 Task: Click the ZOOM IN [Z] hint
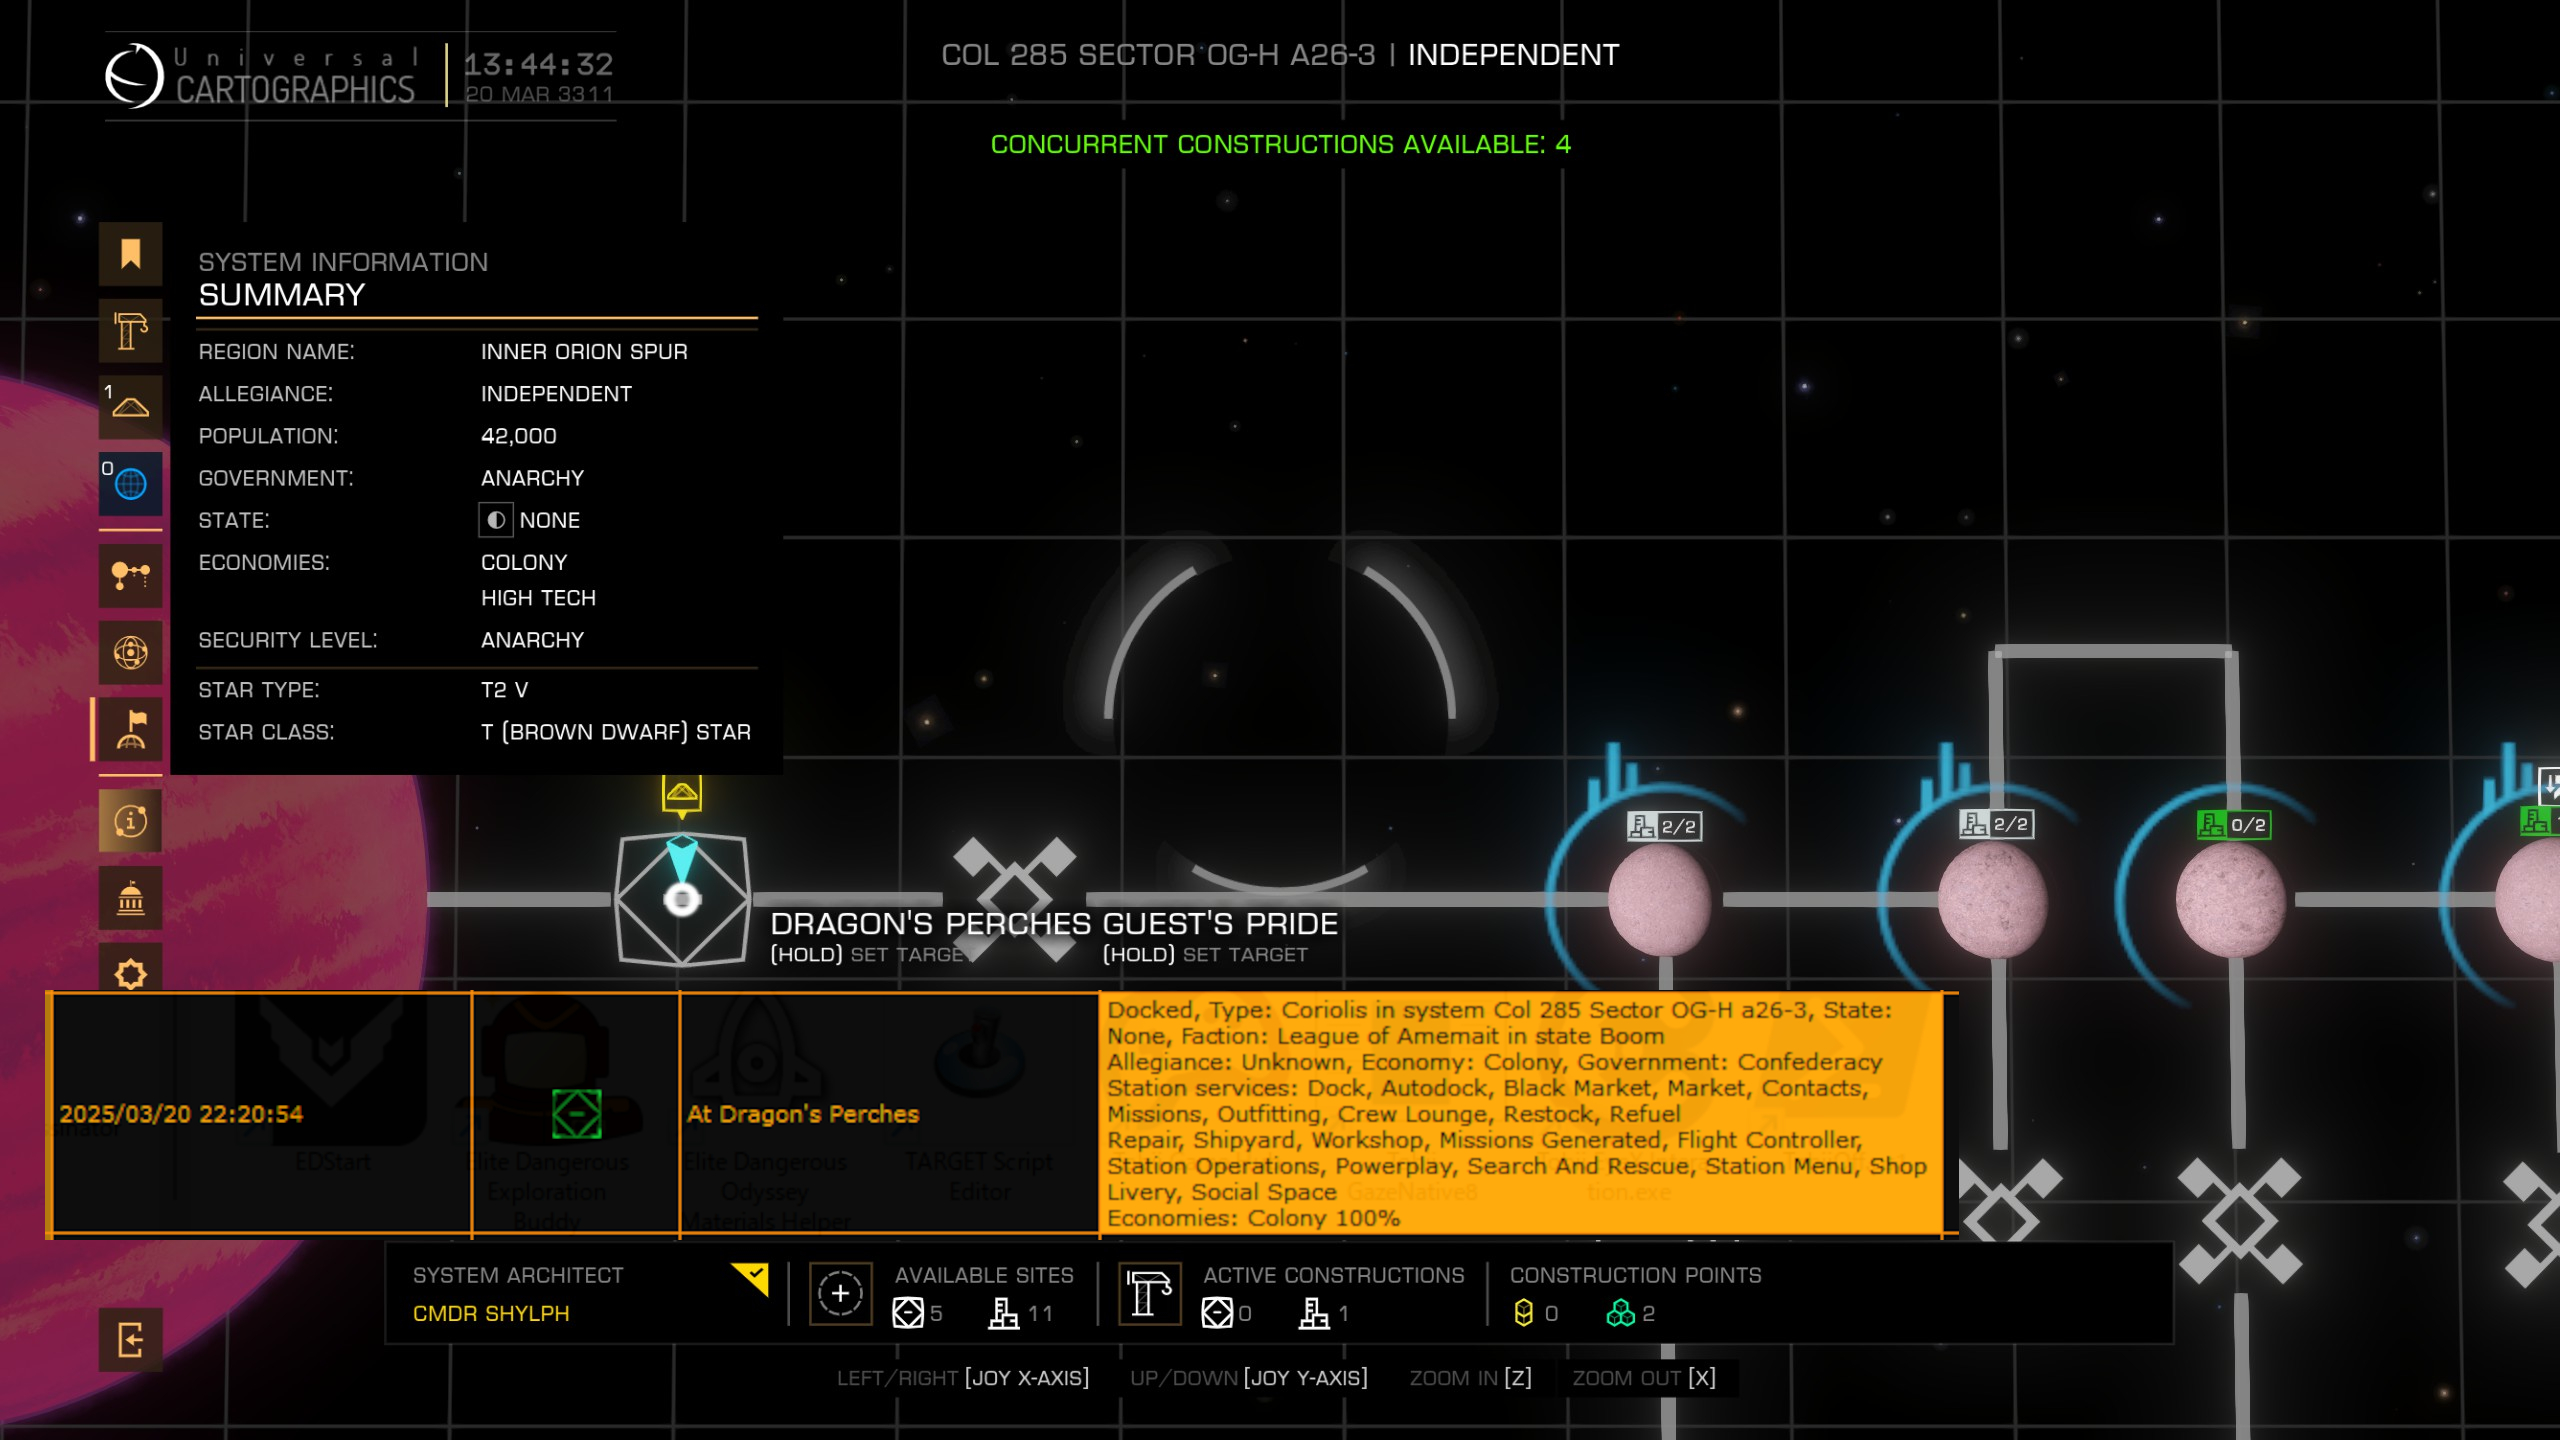(1470, 1378)
